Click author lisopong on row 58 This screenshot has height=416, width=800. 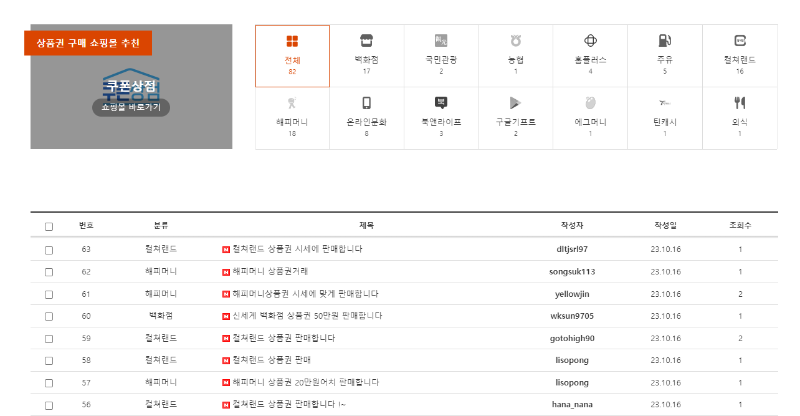pyautogui.click(x=572, y=360)
